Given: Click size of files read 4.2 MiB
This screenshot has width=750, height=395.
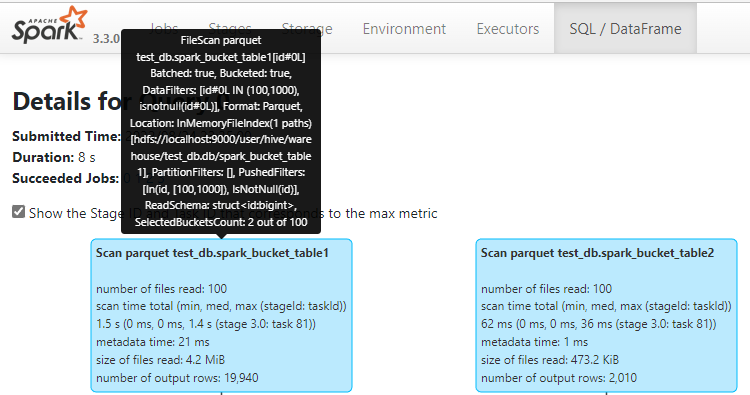Looking at the screenshot, I should click(160, 360).
